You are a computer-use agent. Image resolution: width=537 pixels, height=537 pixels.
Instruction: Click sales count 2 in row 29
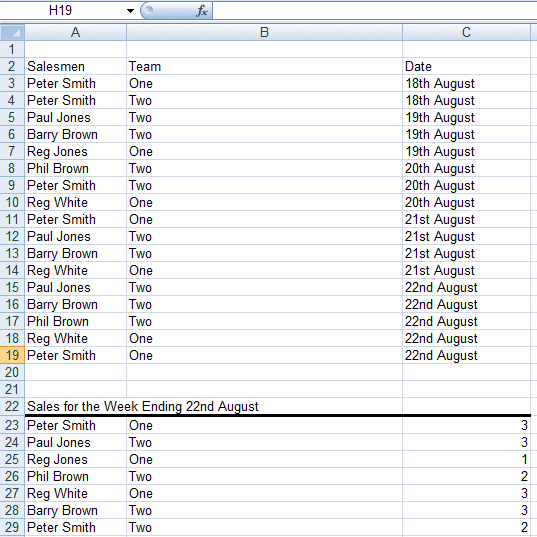click(466, 527)
